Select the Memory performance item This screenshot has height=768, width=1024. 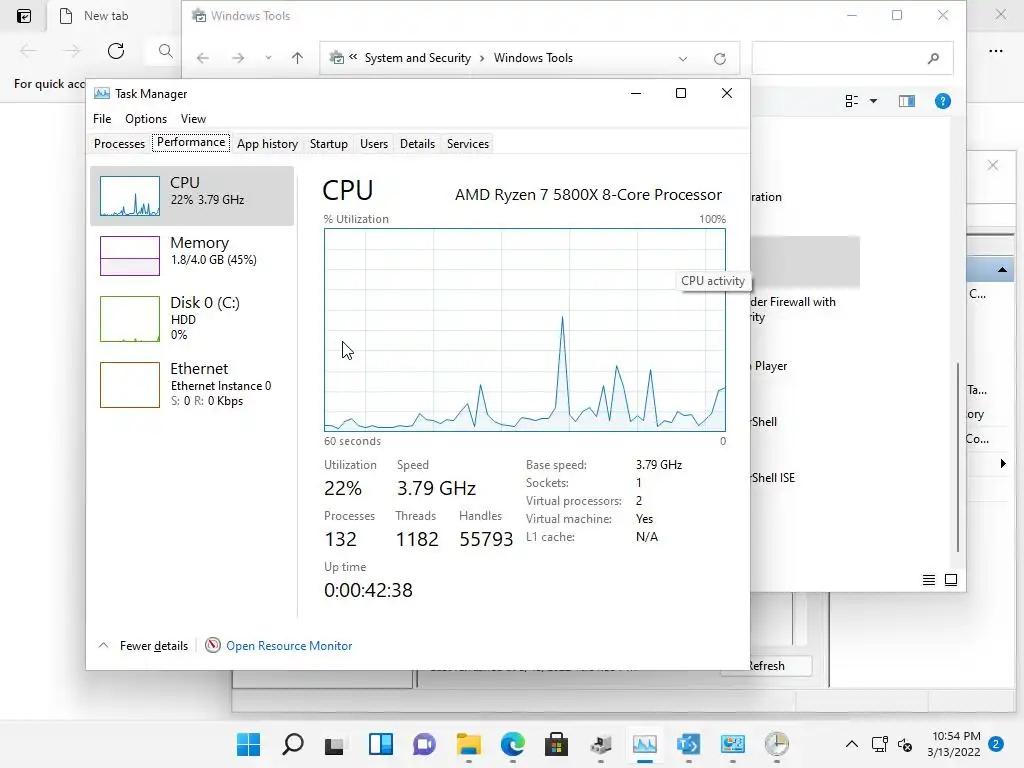point(192,255)
